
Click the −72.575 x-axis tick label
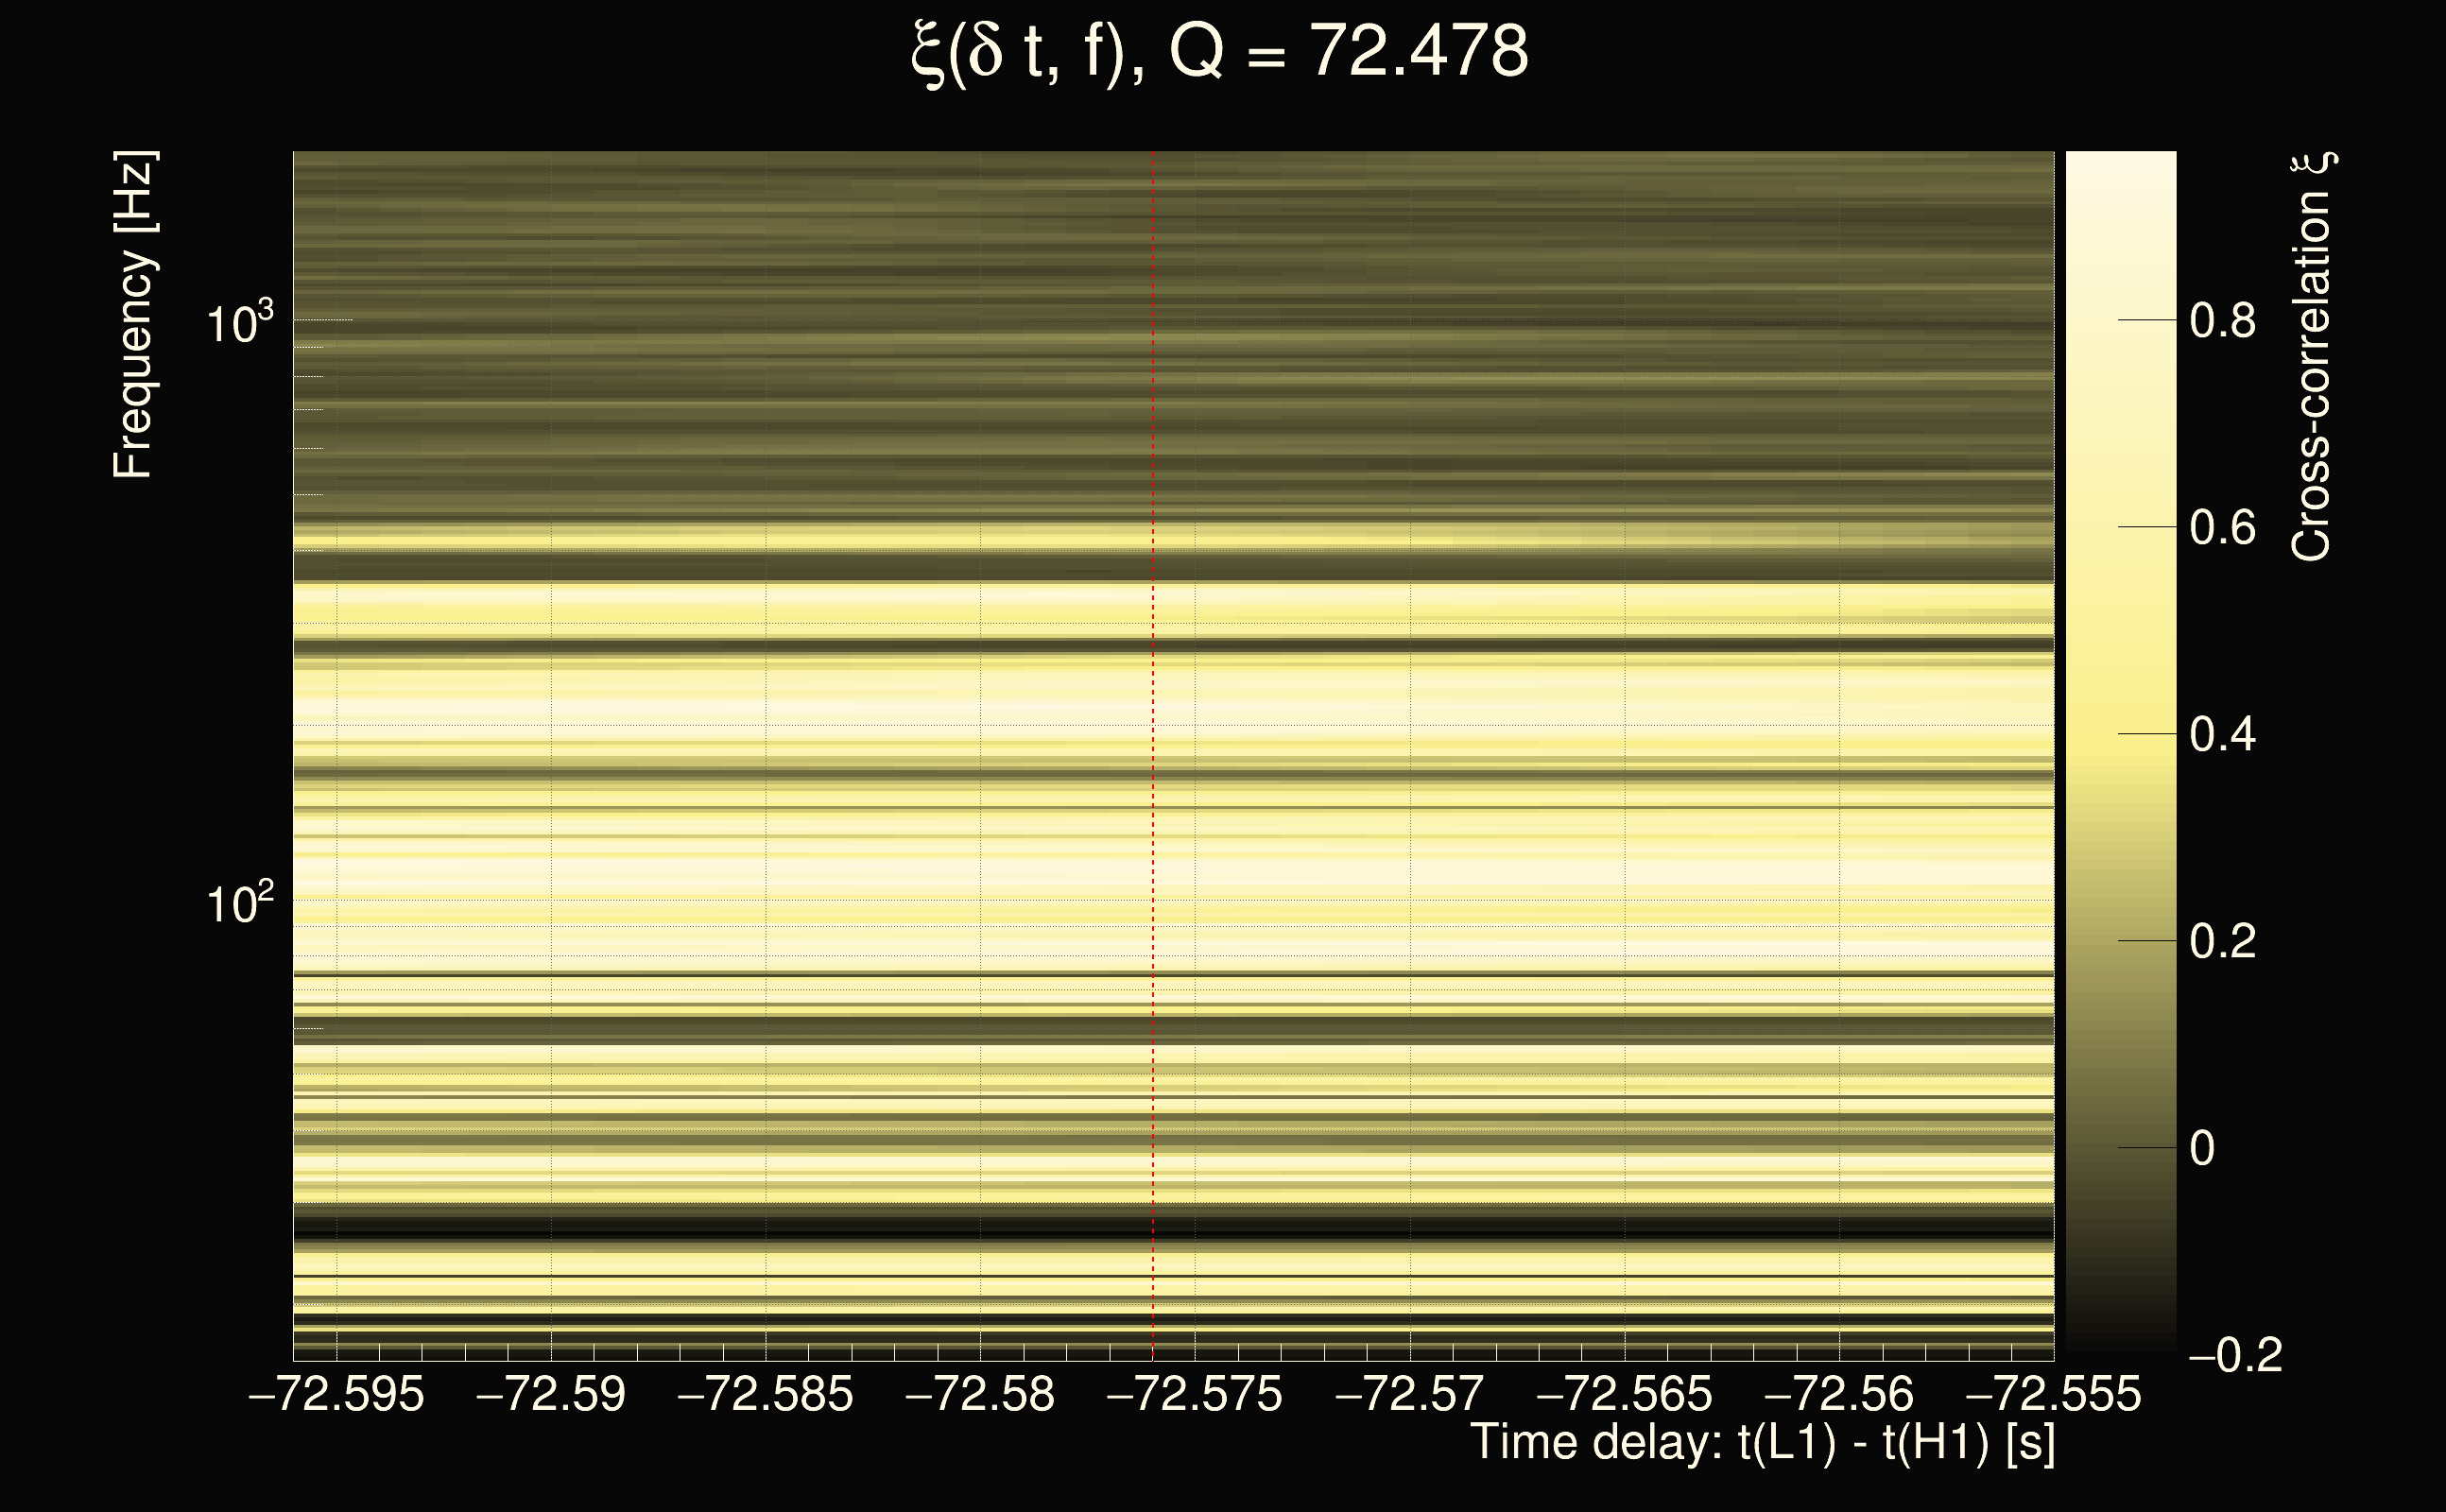point(1194,1394)
